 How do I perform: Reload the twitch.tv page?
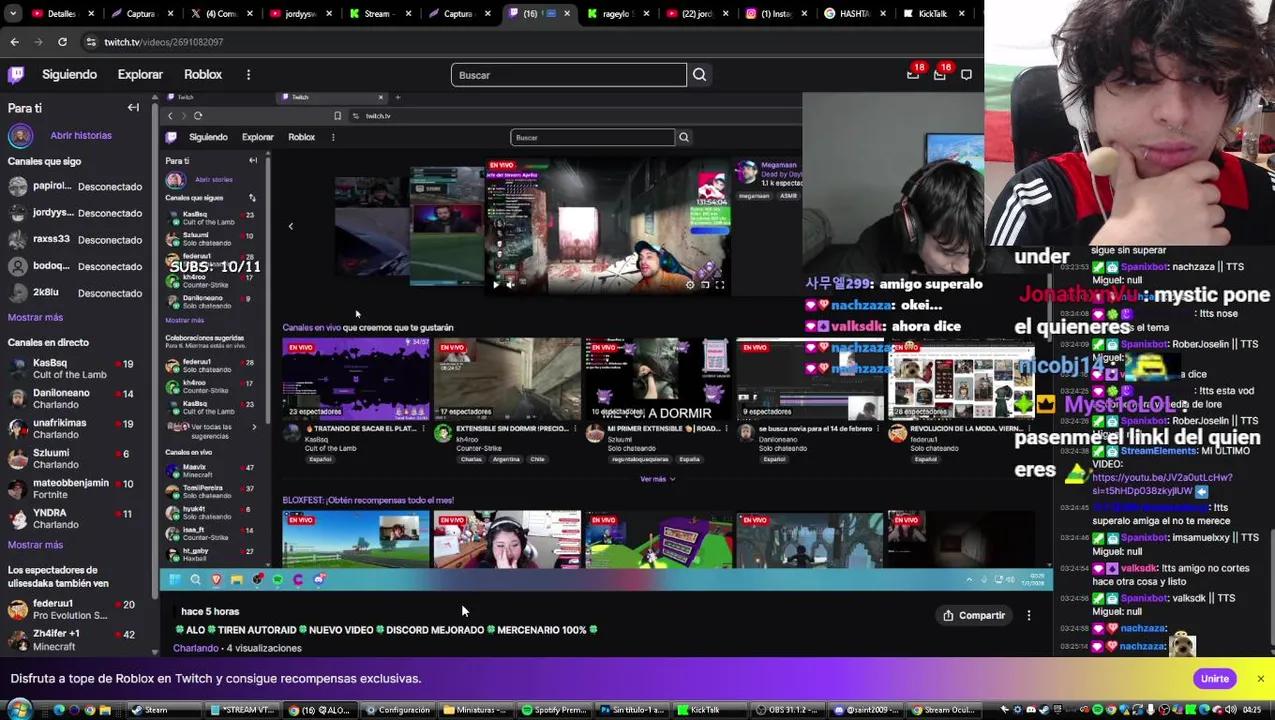click(62, 42)
